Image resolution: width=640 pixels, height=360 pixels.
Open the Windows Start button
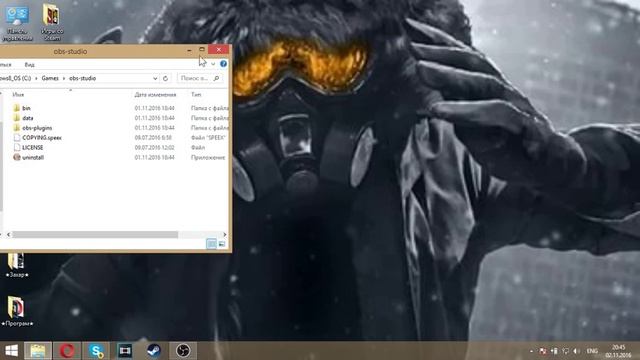click(11, 351)
